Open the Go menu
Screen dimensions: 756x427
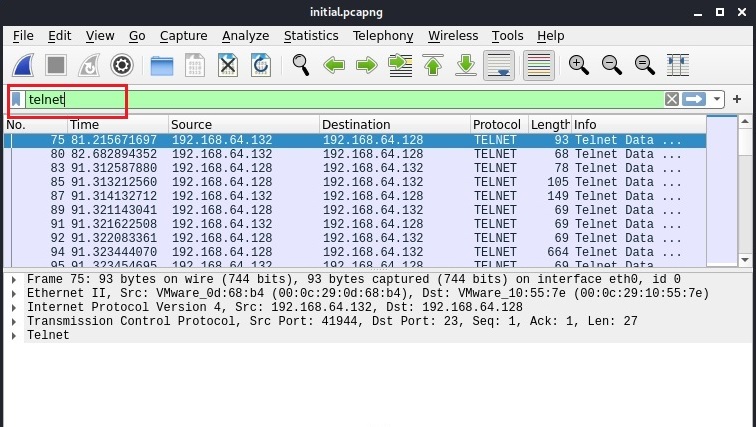coord(137,36)
